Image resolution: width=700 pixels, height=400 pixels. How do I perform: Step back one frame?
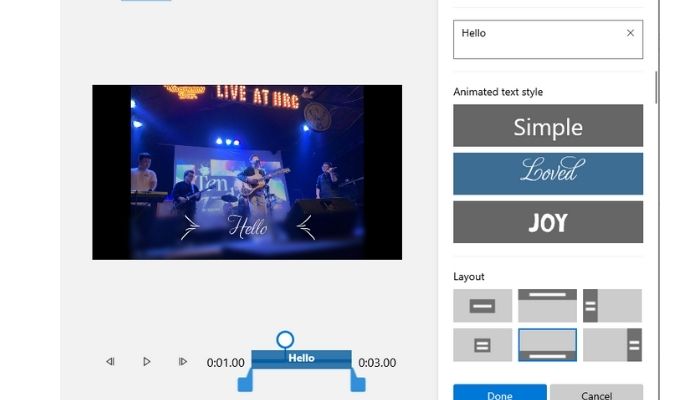[x=110, y=362]
